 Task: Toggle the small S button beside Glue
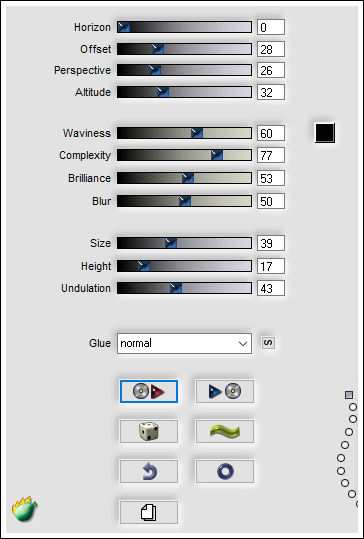(x=268, y=342)
